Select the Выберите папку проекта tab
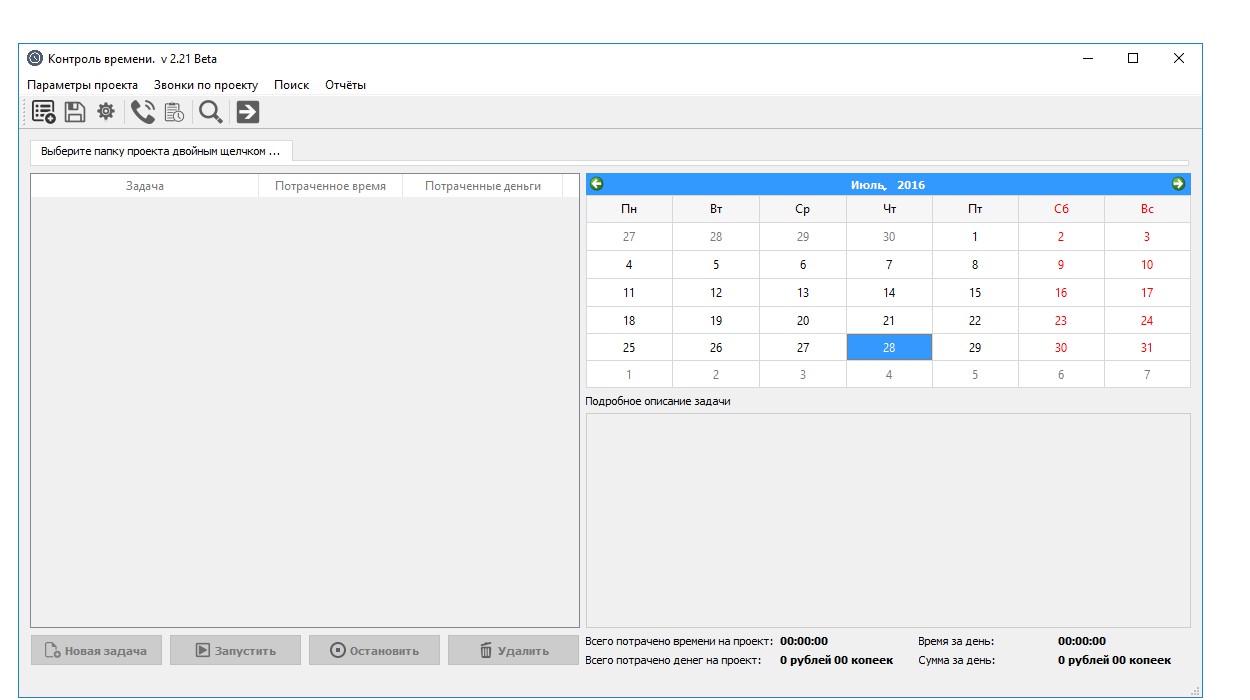 pyautogui.click(x=161, y=152)
